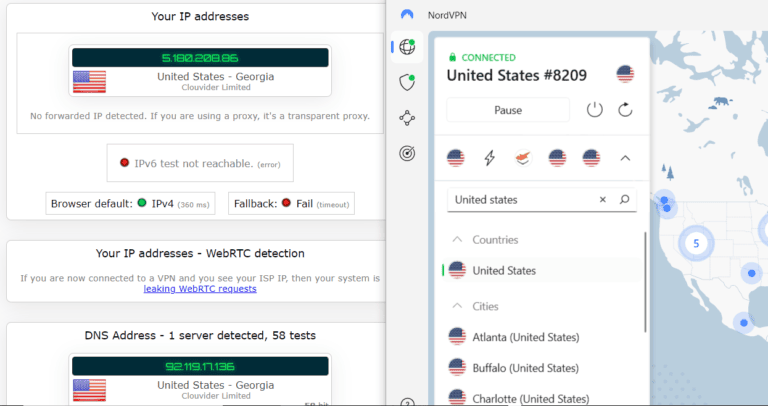Select United States in the countries list
Image resolution: width=768 pixels, height=406 pixels.
[541, 270]
